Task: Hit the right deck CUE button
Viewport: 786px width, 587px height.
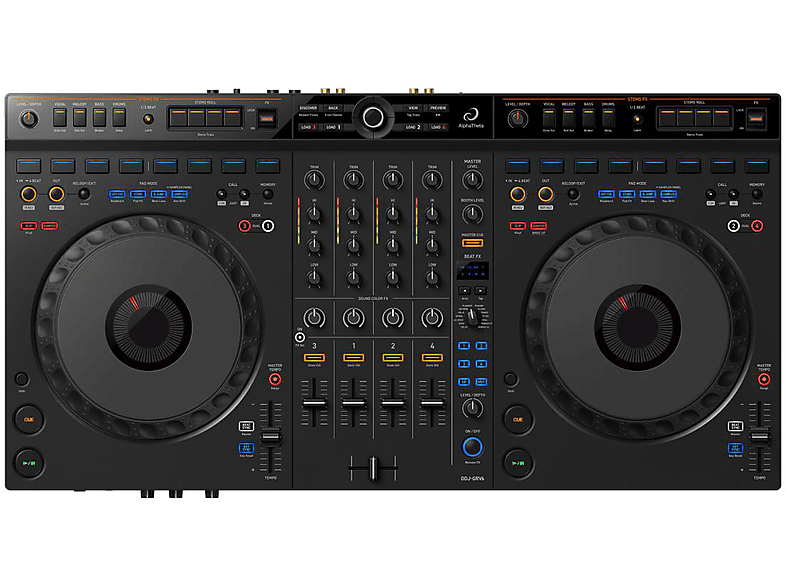Action: 518,420
